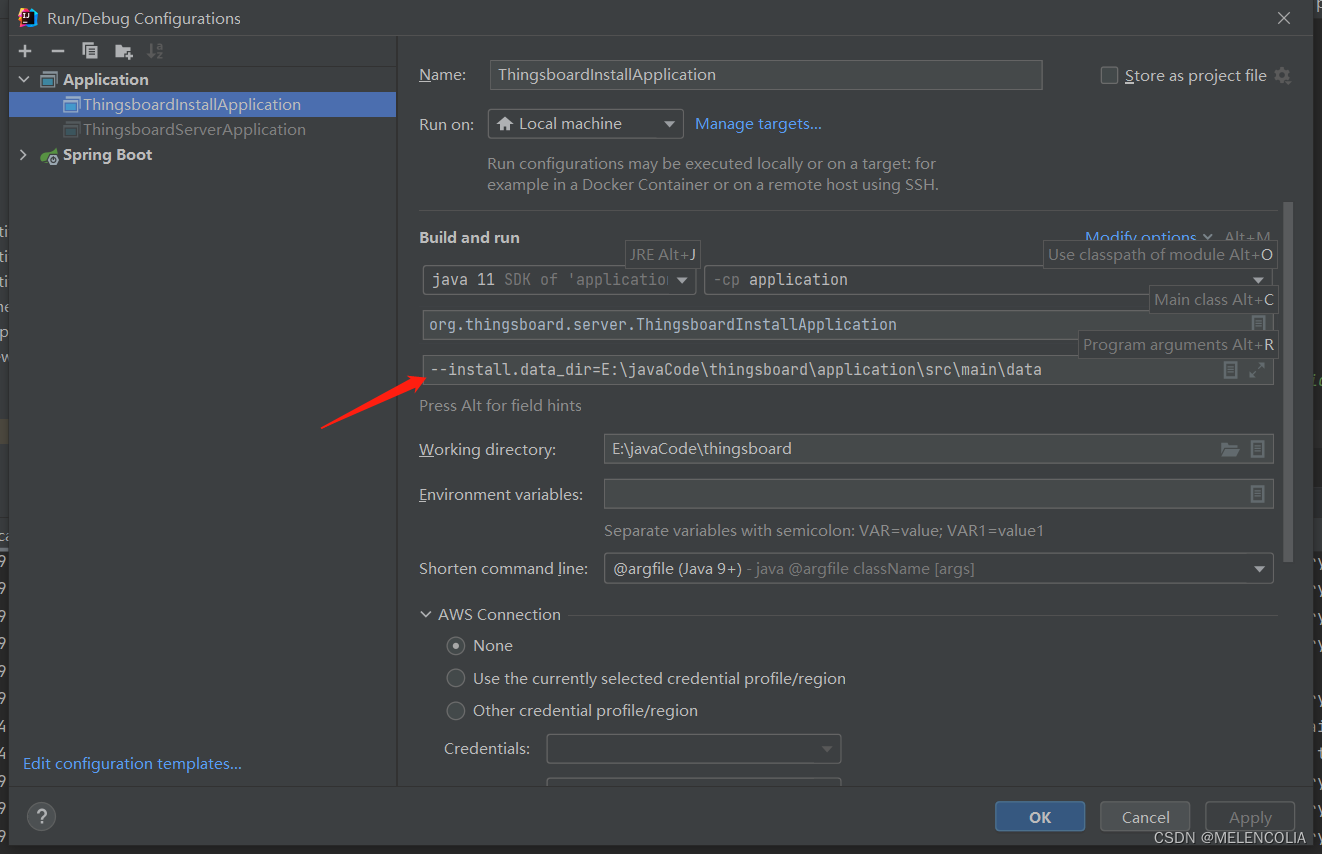The image size is (1322, 854).
Task: Enable Store as project file checkbox
Action: pyautogui.click(x=1109, y=75)
